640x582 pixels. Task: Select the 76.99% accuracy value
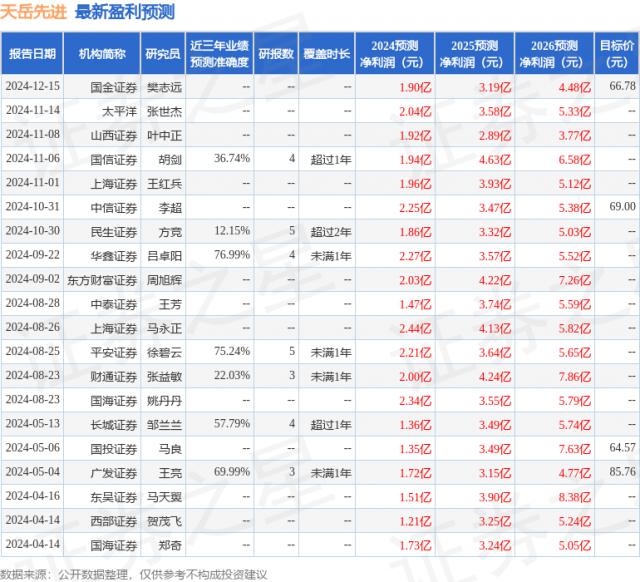click(231, 254)
